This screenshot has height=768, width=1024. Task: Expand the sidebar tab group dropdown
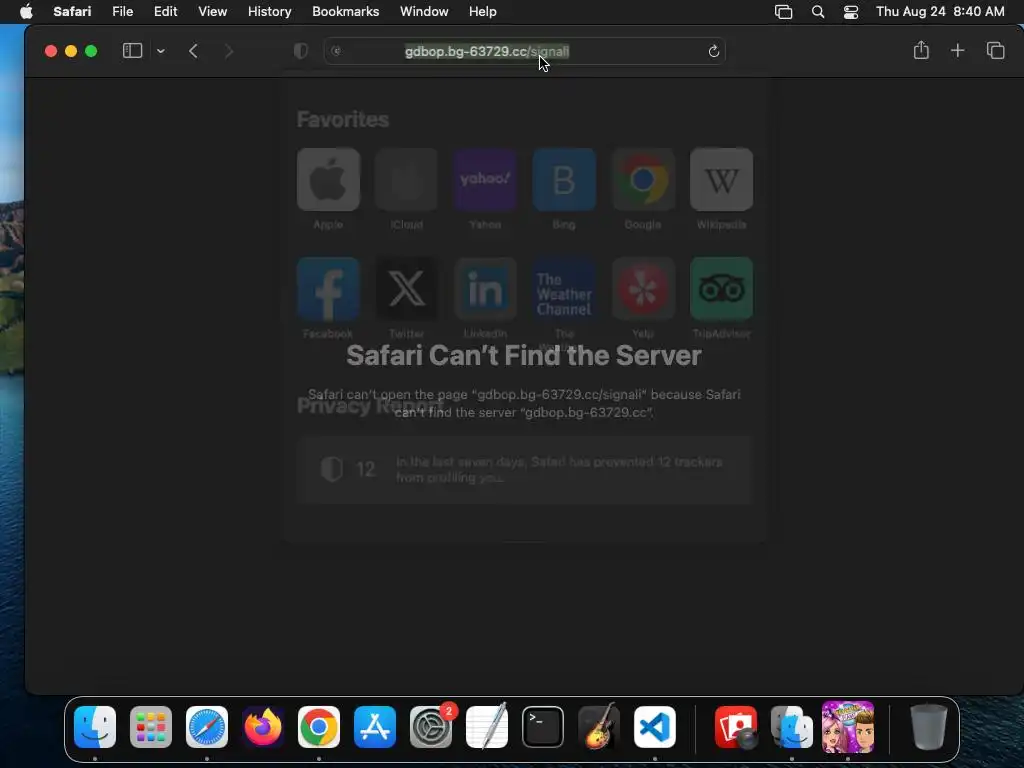point(161,51)
